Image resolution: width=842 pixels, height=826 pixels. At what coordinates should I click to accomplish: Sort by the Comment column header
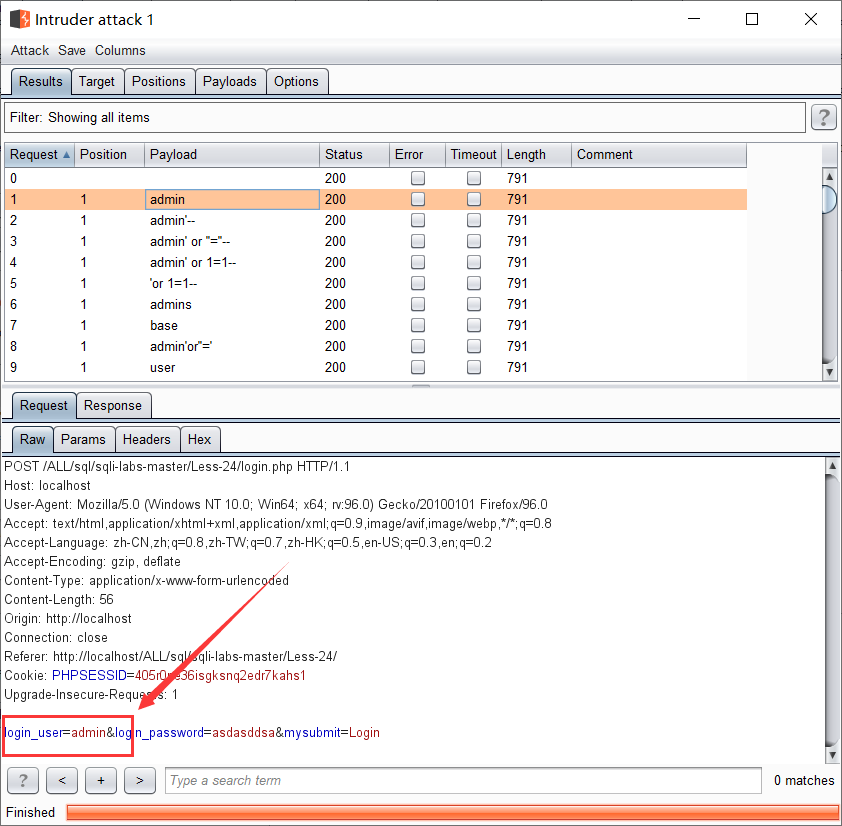[x=659, y=155]
